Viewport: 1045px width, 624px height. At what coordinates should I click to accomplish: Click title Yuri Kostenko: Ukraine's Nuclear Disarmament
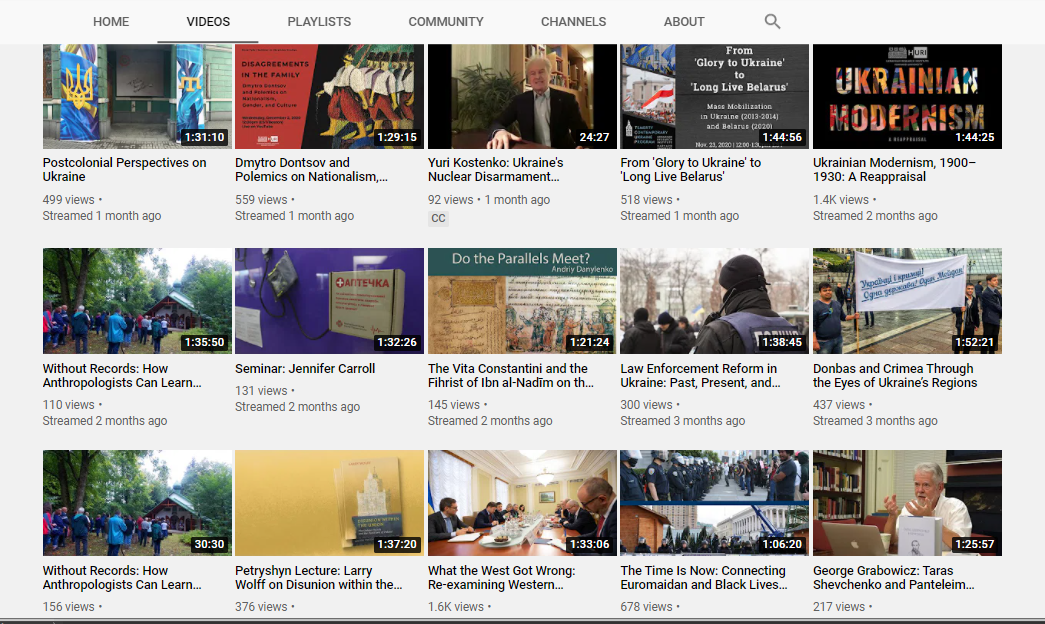[495, 169]
